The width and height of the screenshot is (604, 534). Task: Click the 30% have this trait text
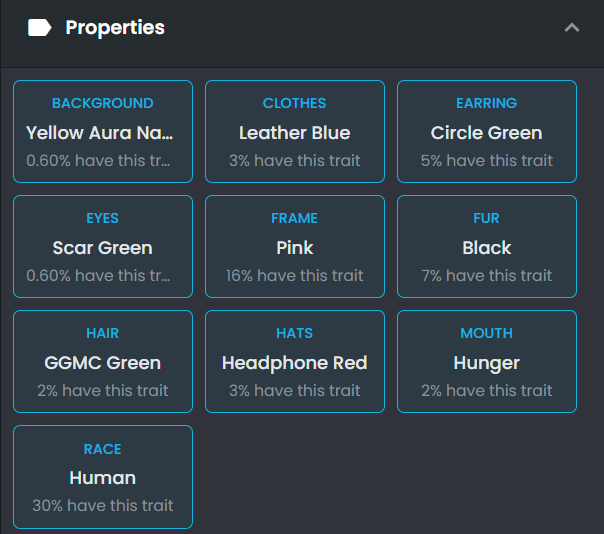tap(103, 506)
